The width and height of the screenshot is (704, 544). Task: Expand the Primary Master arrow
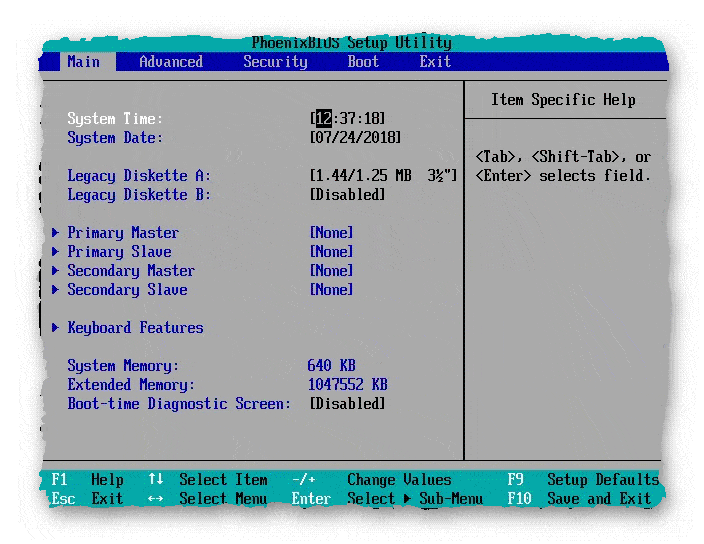click(55, 233)
